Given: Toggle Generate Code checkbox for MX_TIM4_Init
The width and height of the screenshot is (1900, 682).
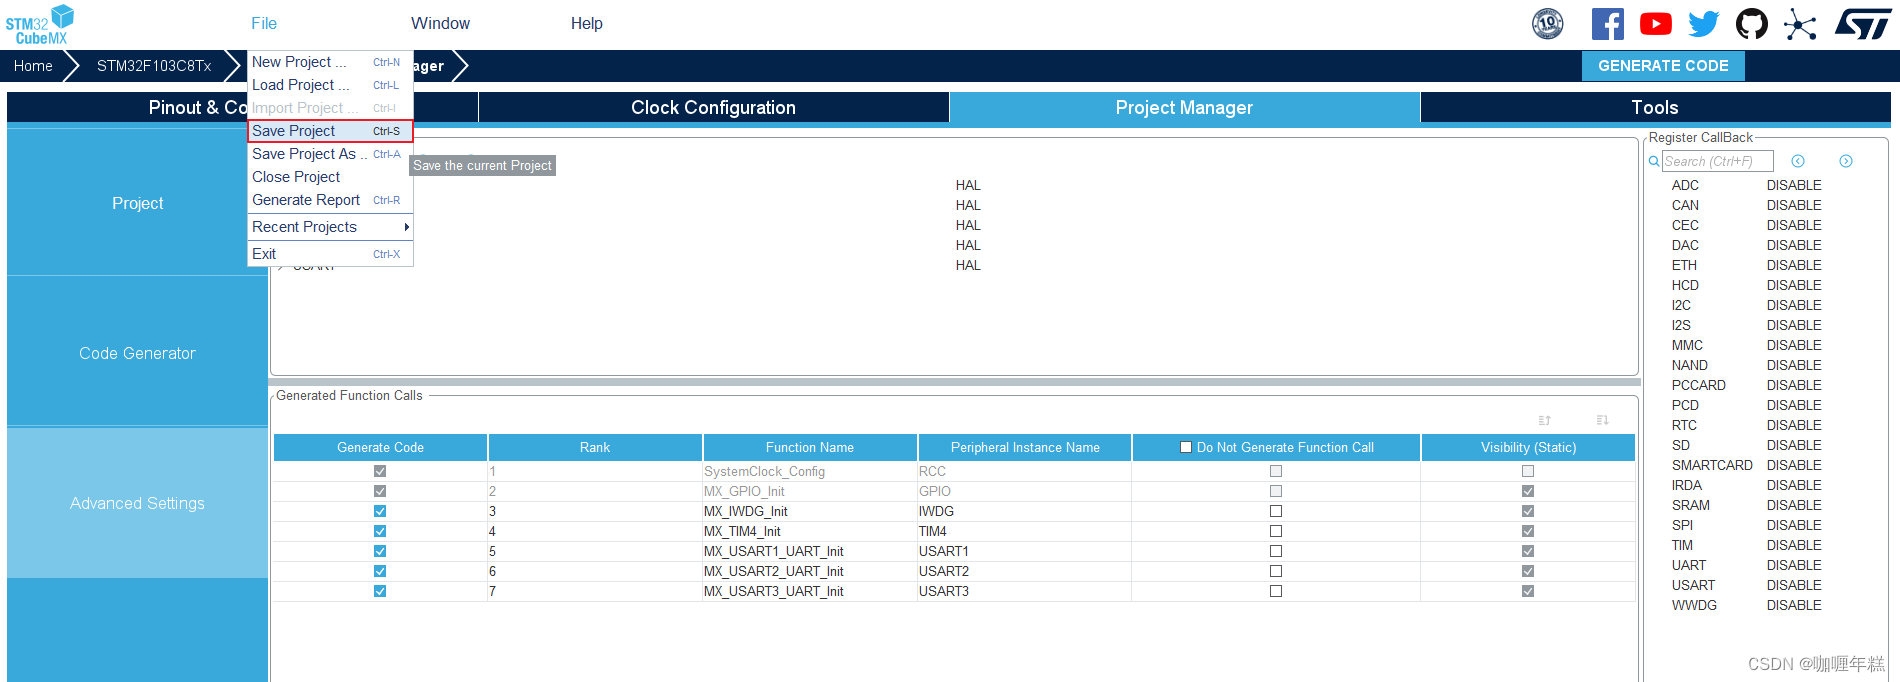Looking at the screenshot, I should 380,531.
